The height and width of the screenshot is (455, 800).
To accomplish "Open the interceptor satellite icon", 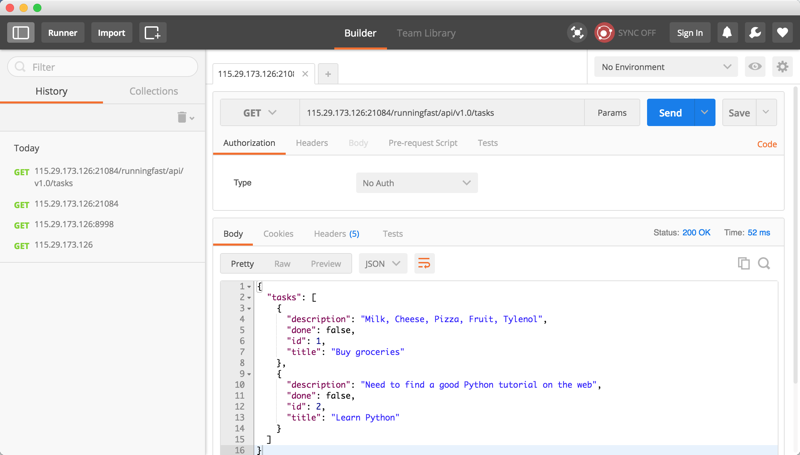I will coord(577,33).
